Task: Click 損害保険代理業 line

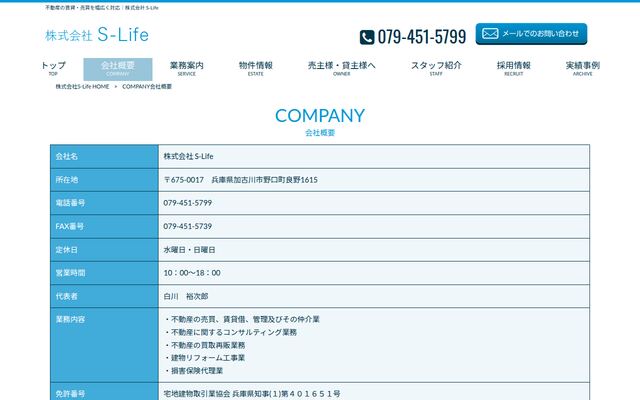Action: pyautogui.click(x=193, y=371)
